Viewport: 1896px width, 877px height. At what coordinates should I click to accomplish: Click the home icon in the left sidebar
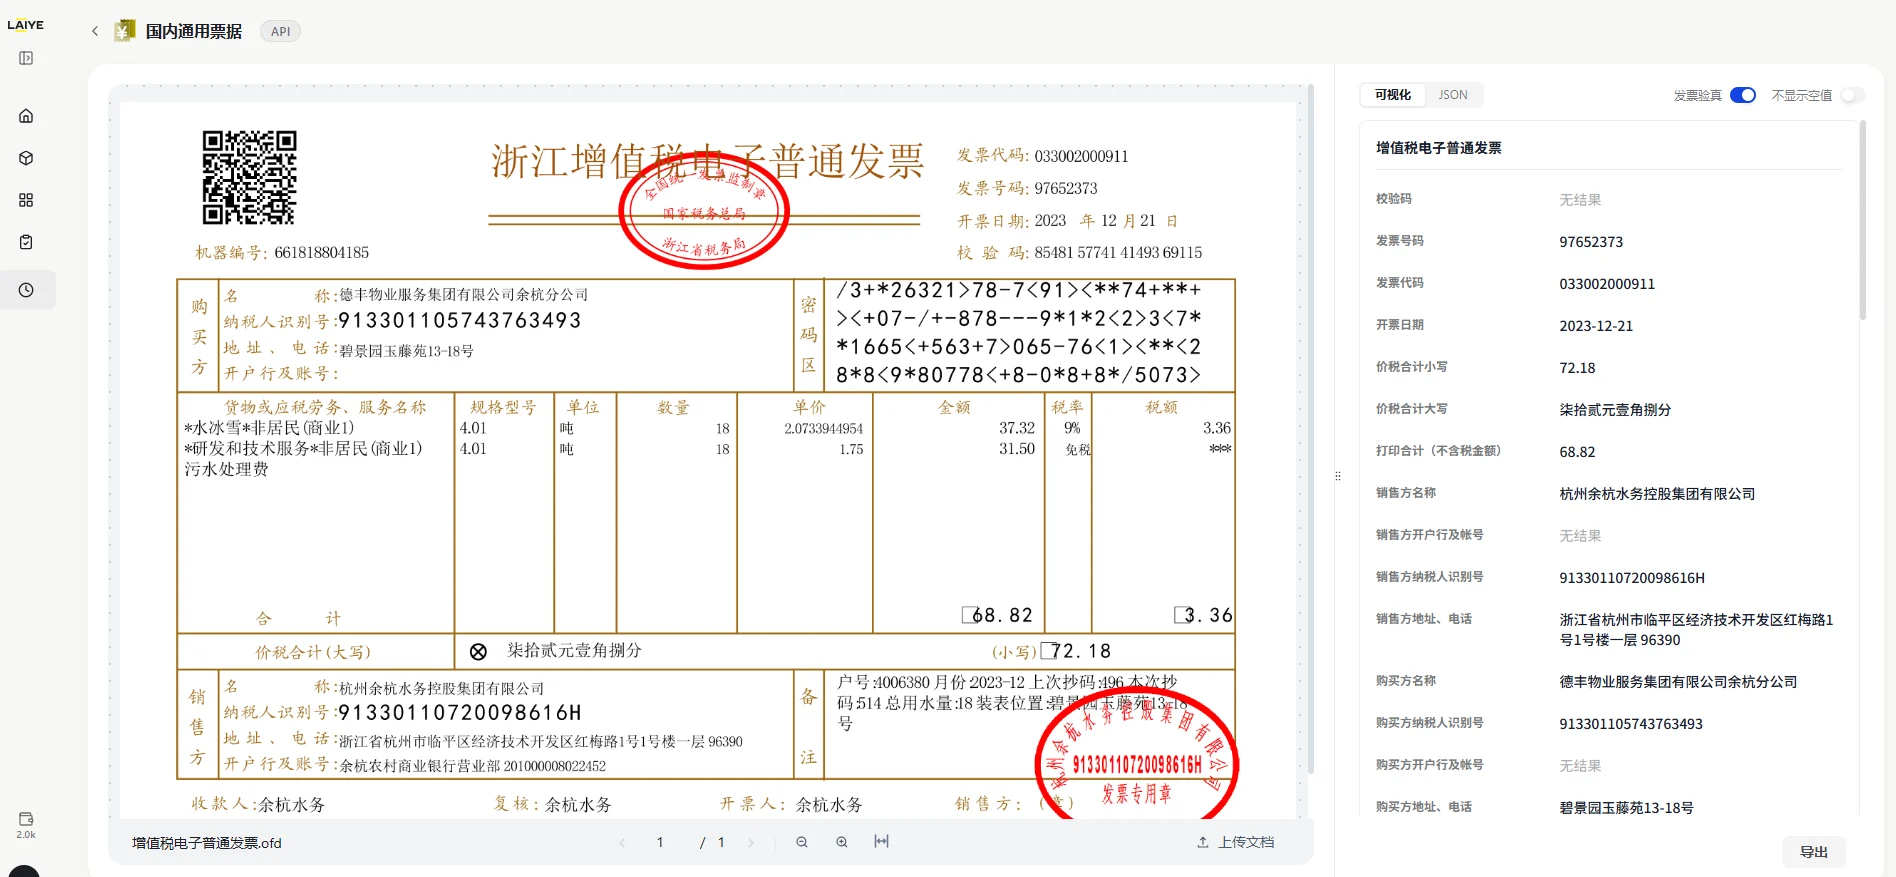pos(26,116)
